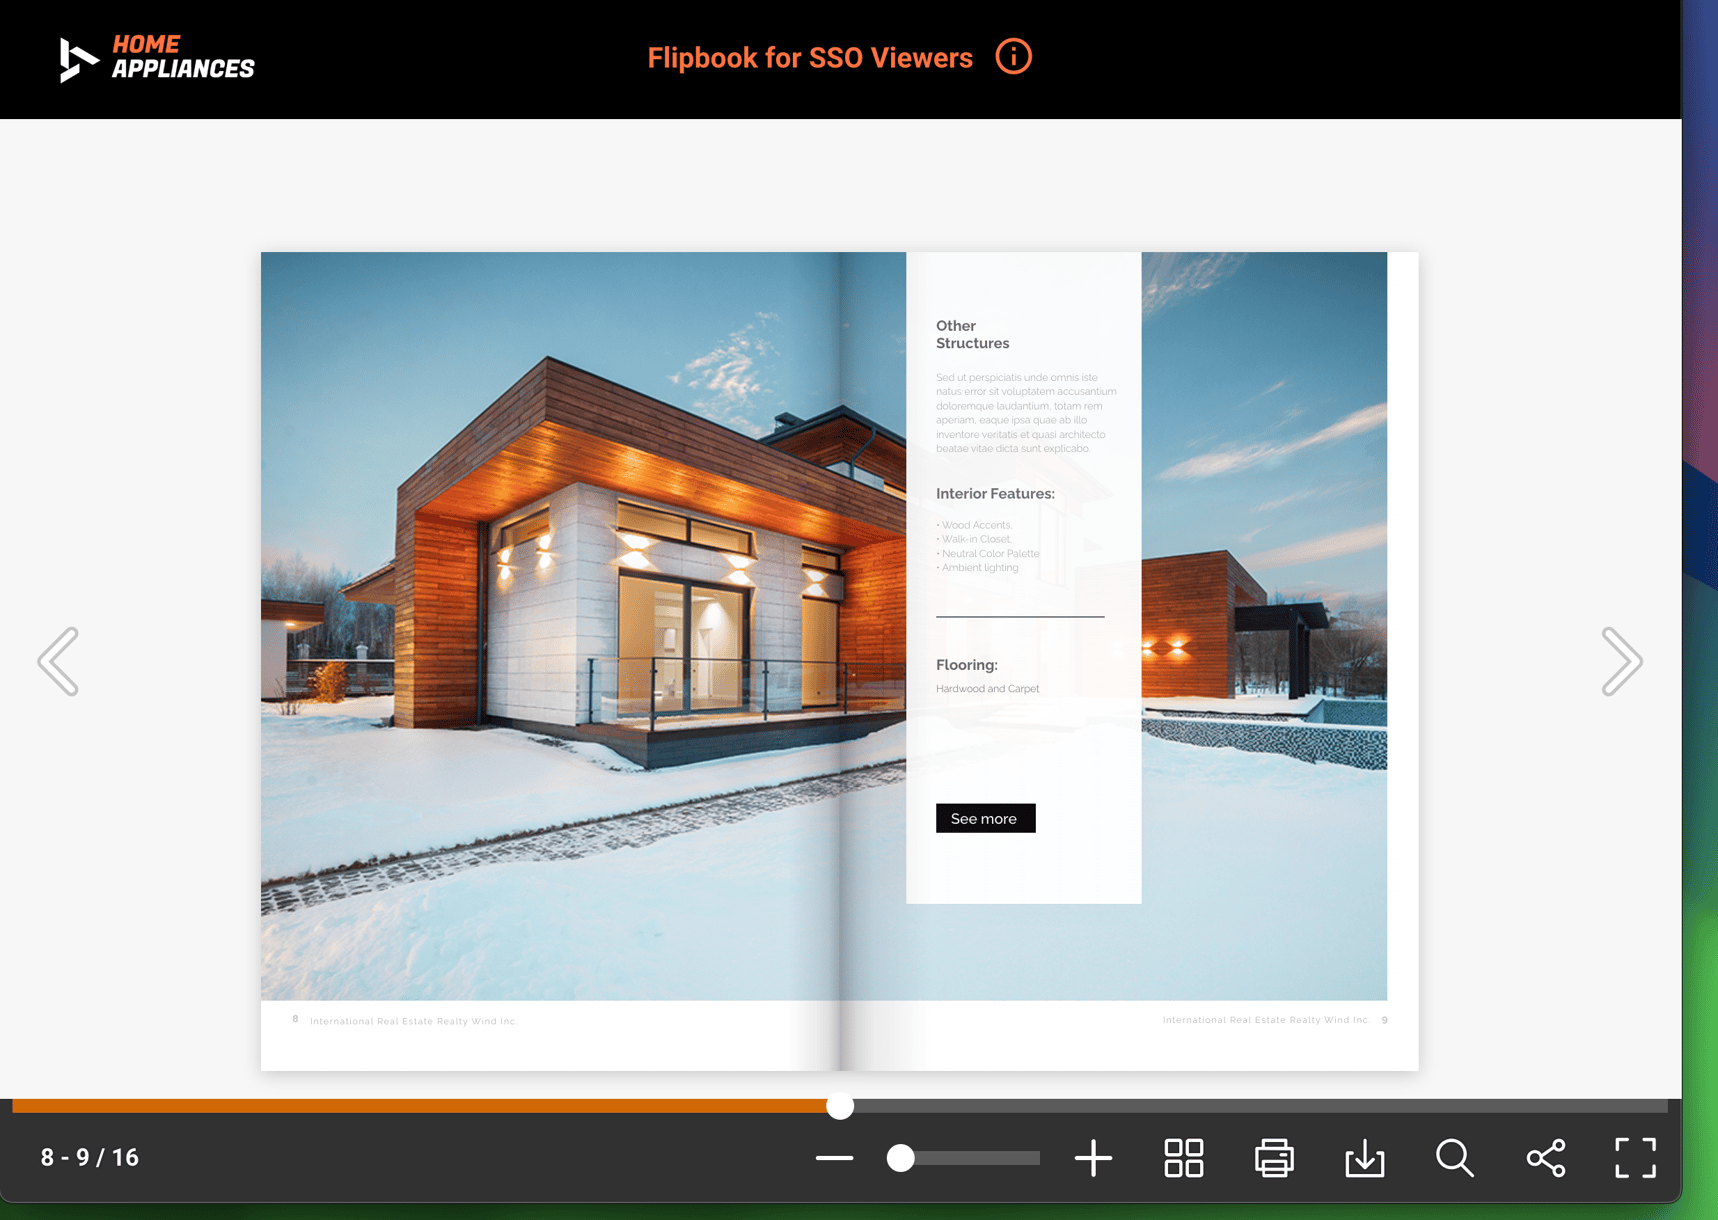Click the See more button

point(985,818)
